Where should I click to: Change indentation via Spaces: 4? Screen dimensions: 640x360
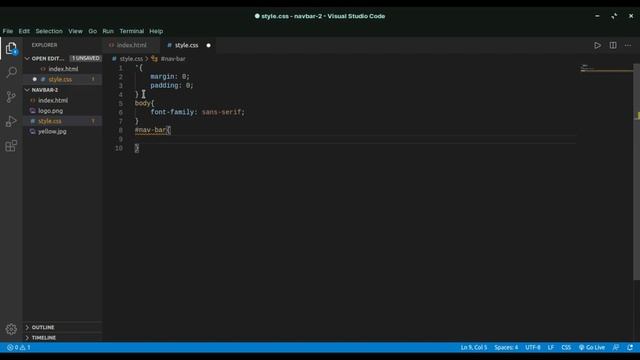[506, 347]
